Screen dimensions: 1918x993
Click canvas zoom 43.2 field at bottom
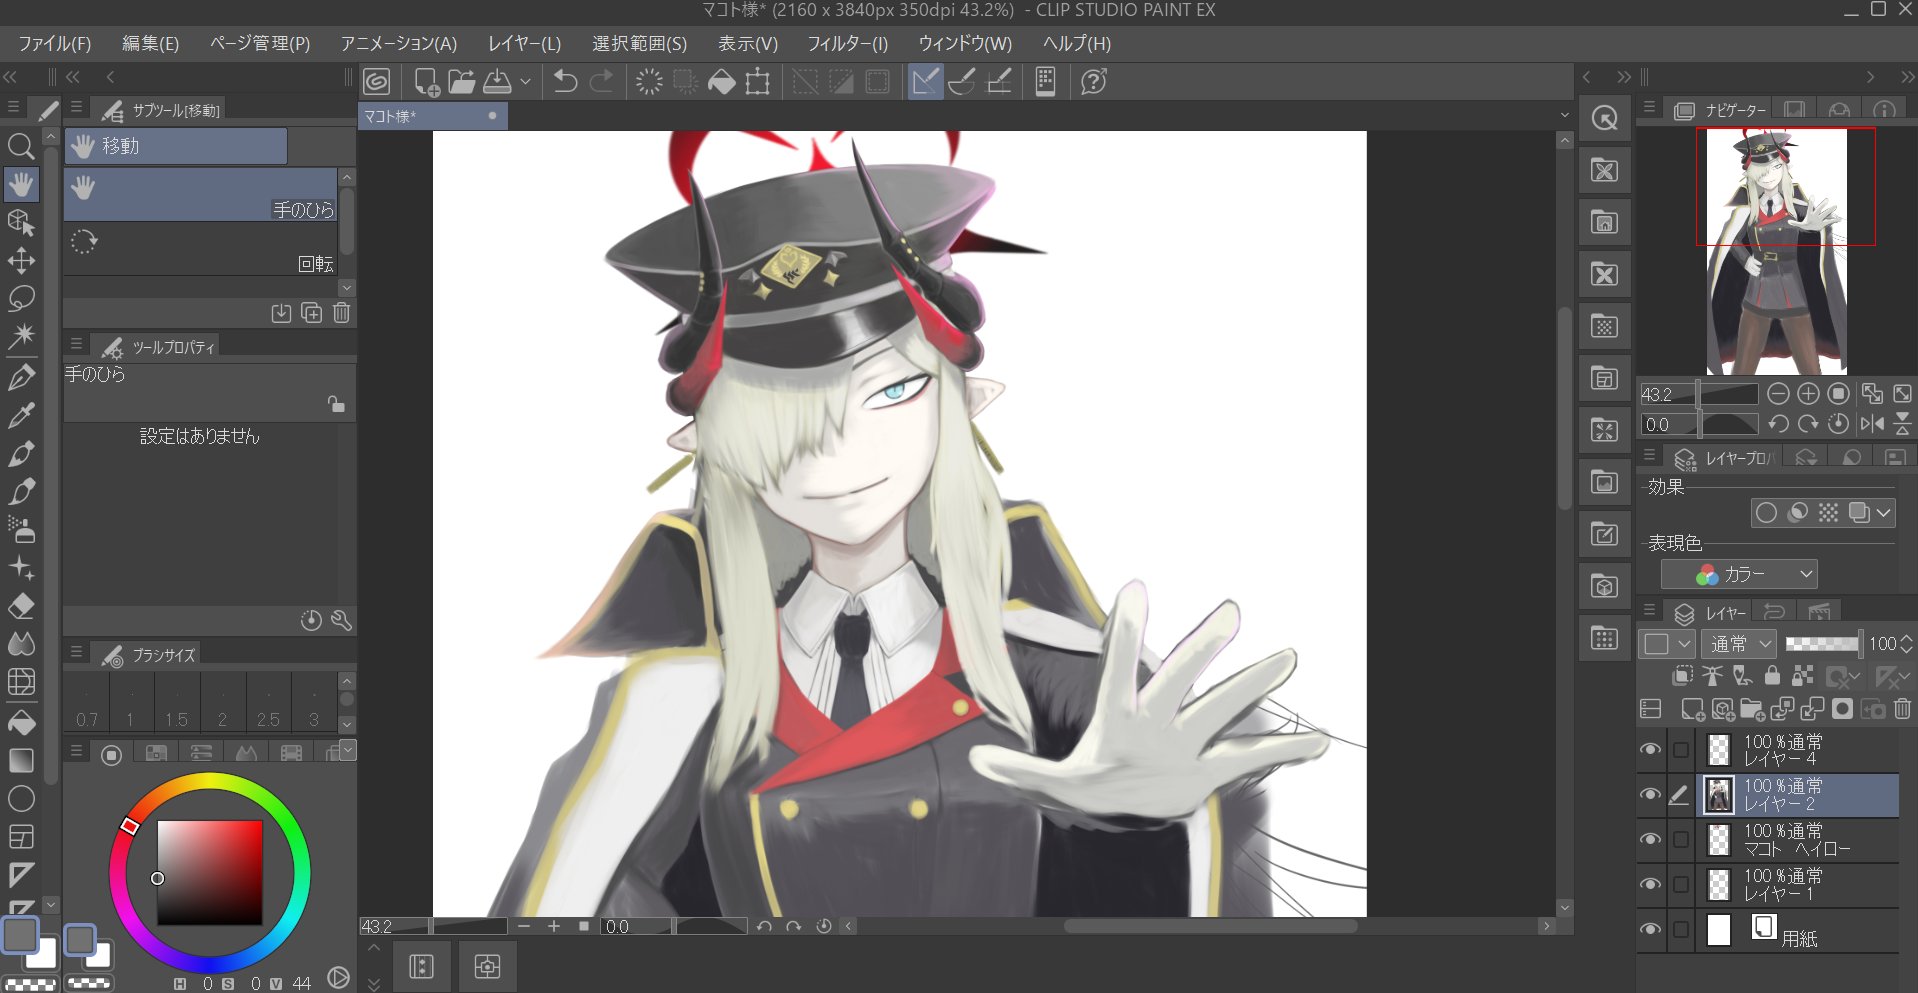(x=394, y=927)
